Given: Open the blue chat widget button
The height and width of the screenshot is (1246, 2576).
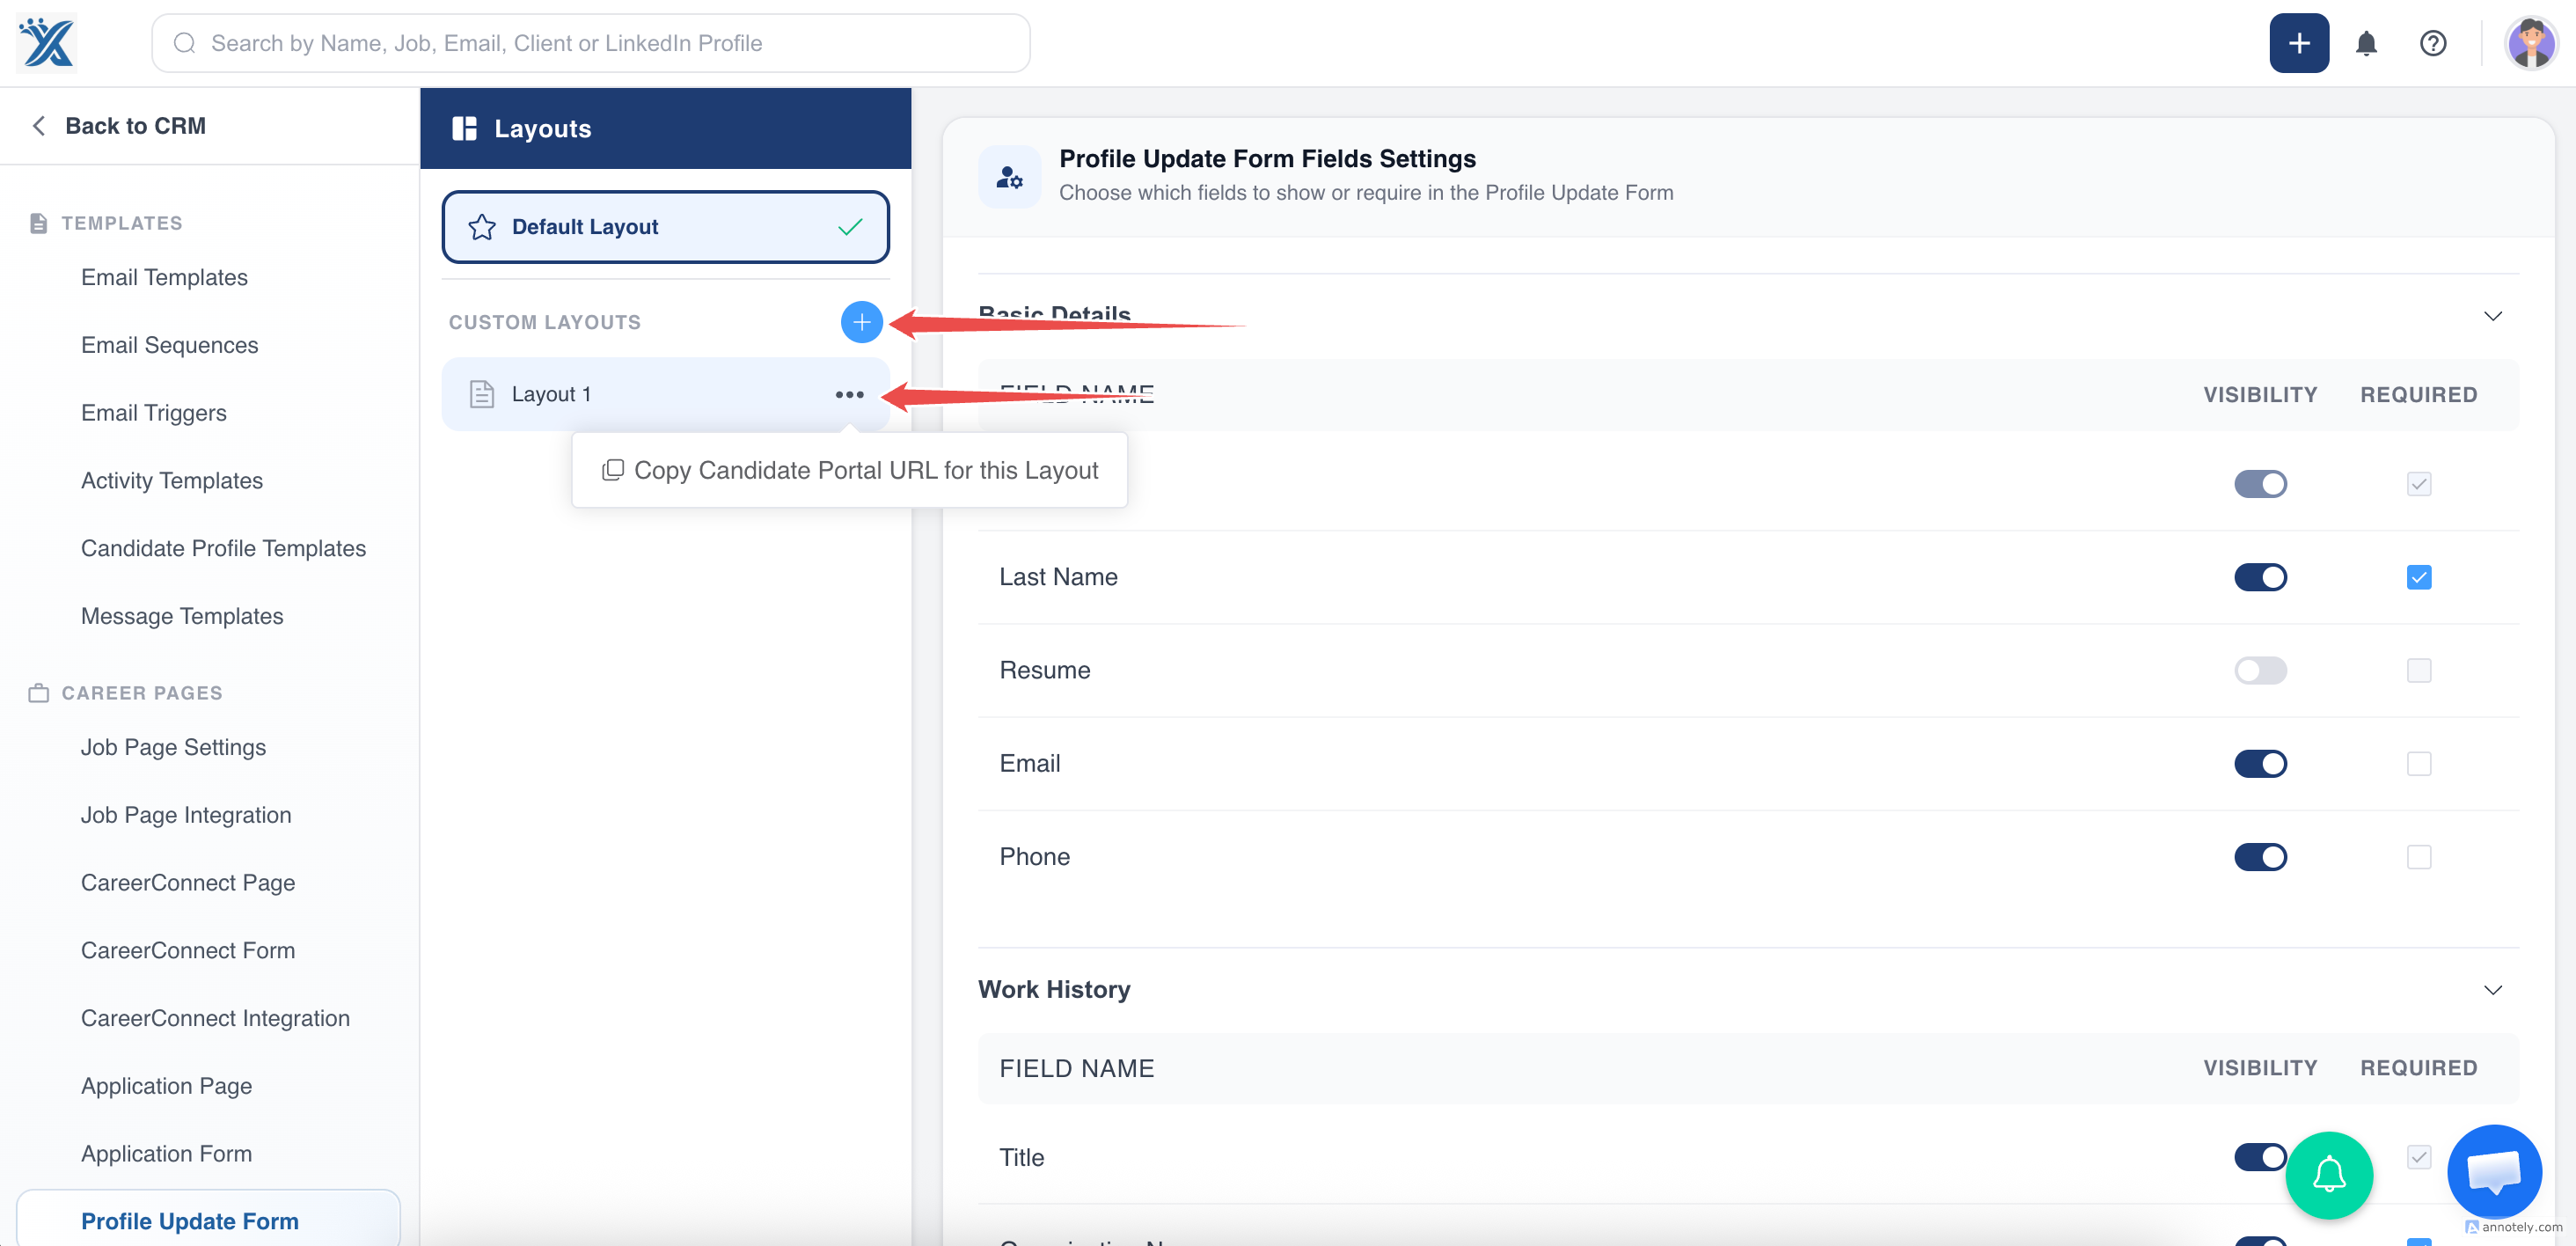Looking at the screenshot, I should coord(2493,1171).
